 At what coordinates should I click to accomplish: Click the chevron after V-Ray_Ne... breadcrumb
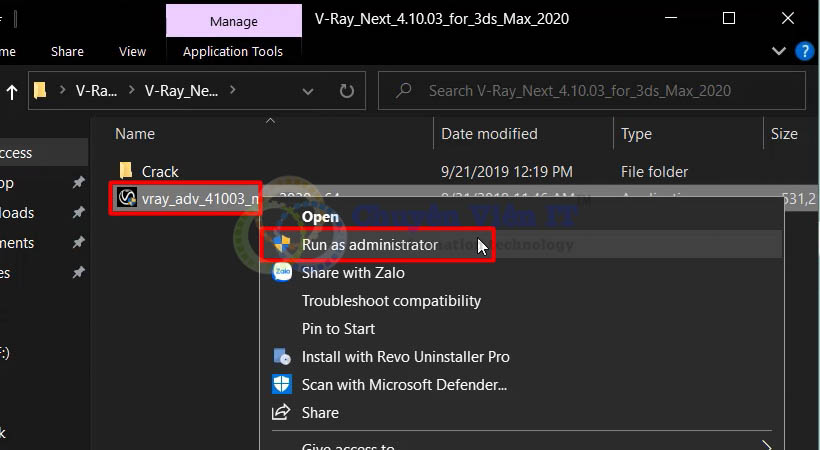point(233,91)
